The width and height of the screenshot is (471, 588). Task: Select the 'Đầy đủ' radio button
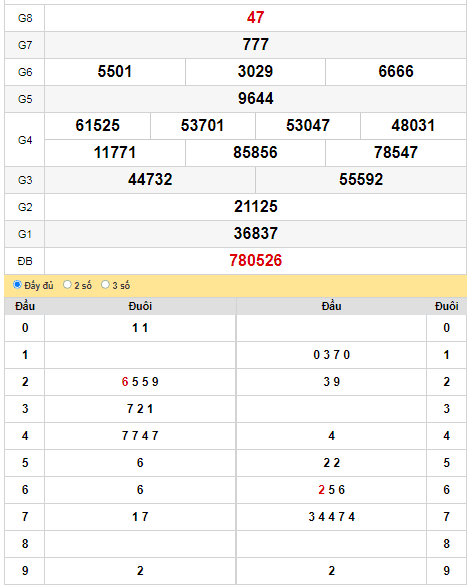(x=17, y=285)
